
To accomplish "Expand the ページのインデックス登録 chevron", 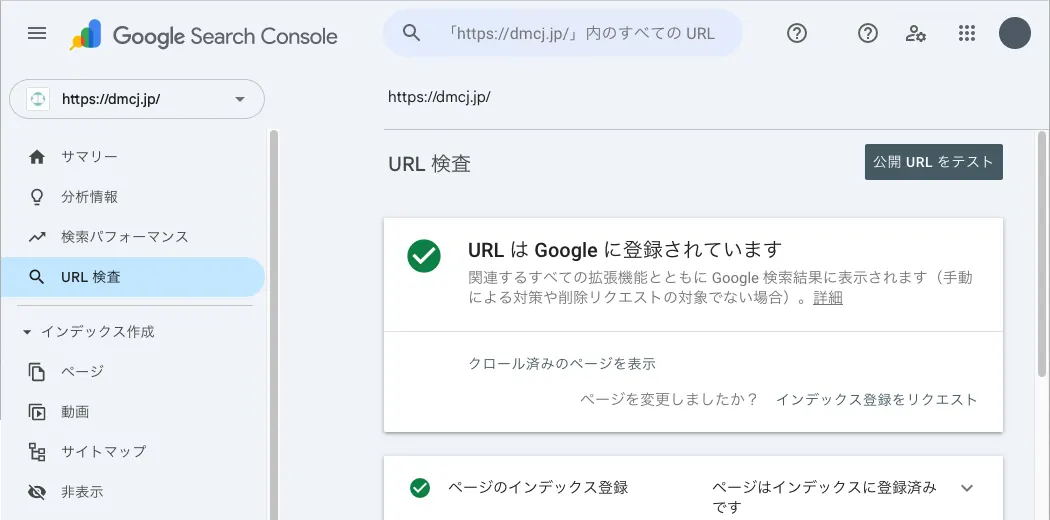I will tap(966, 488).
